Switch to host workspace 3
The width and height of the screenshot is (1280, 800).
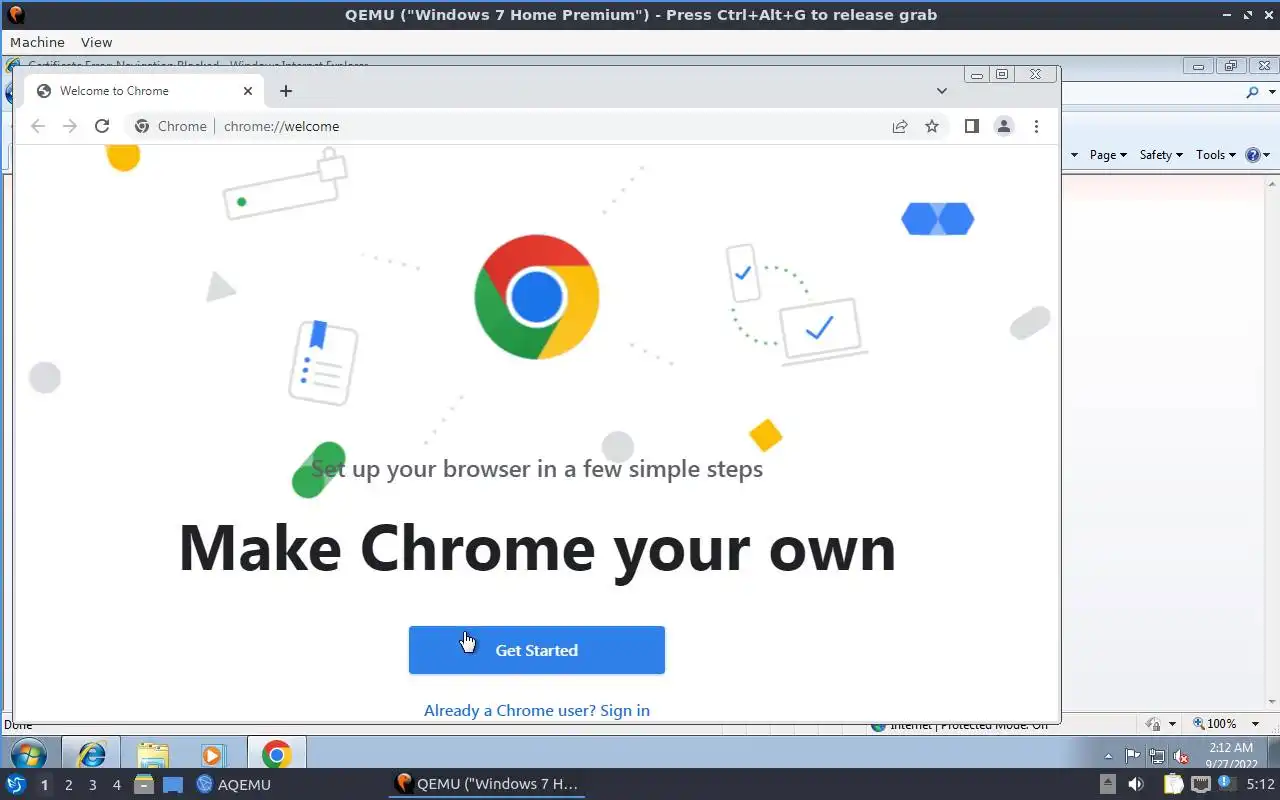tap(92, 785)
